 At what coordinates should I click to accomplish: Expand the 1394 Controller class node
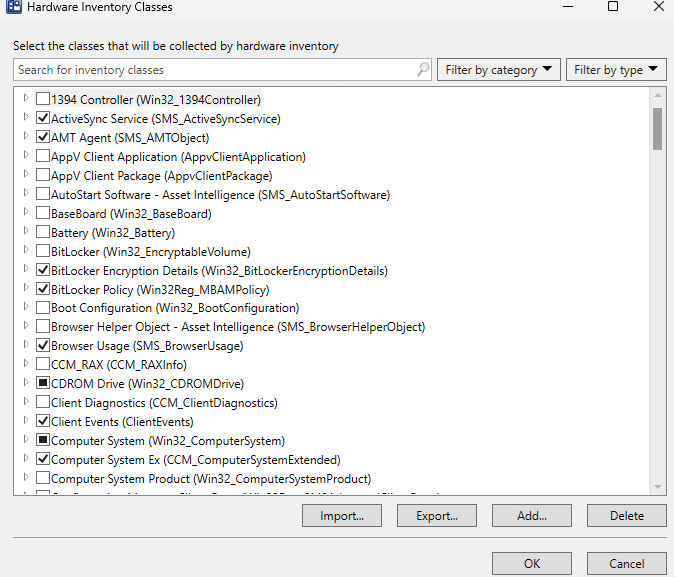(26, 98)
